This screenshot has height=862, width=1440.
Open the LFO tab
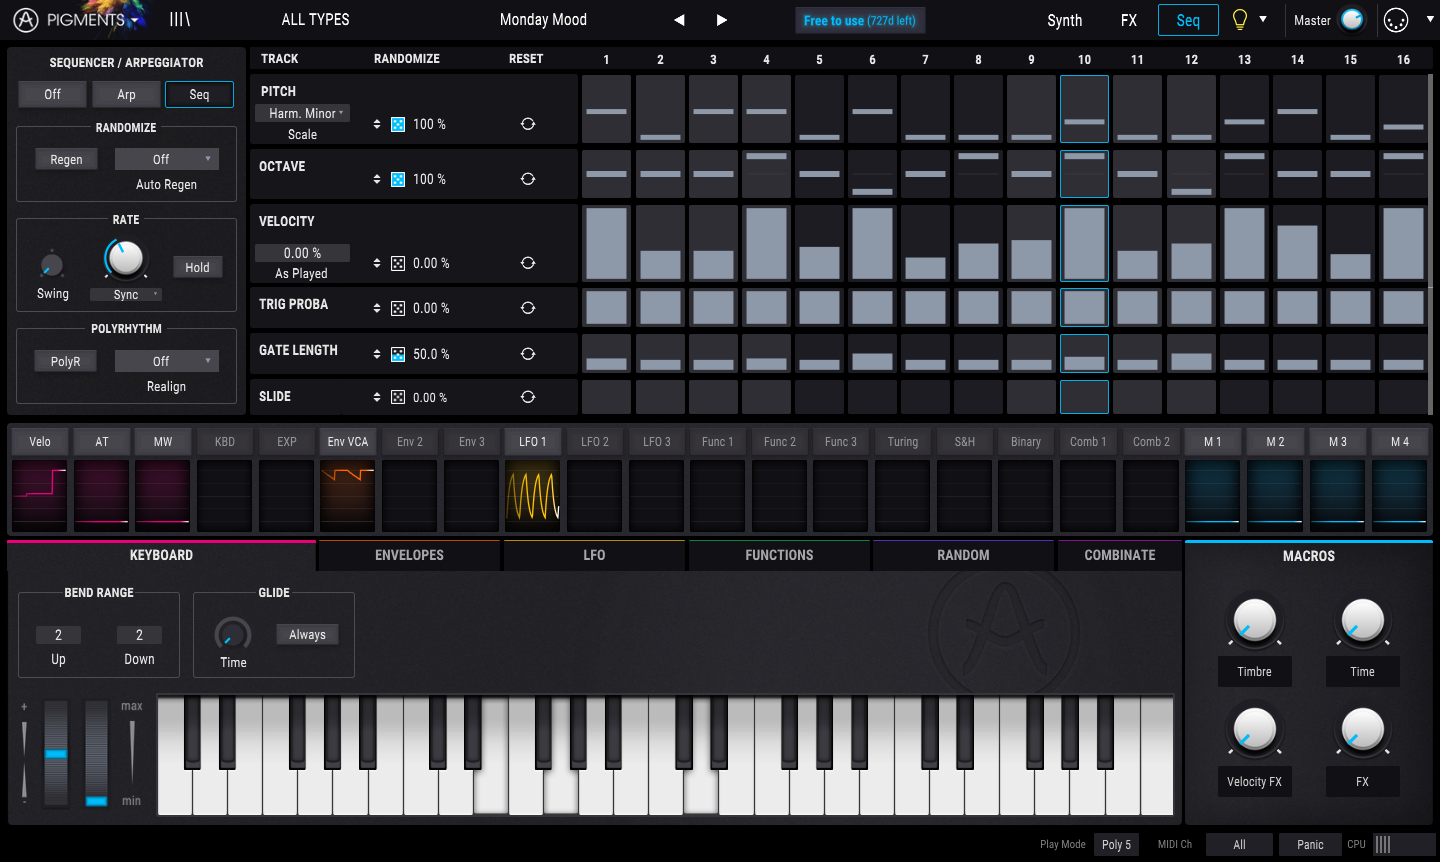(594, 555)
